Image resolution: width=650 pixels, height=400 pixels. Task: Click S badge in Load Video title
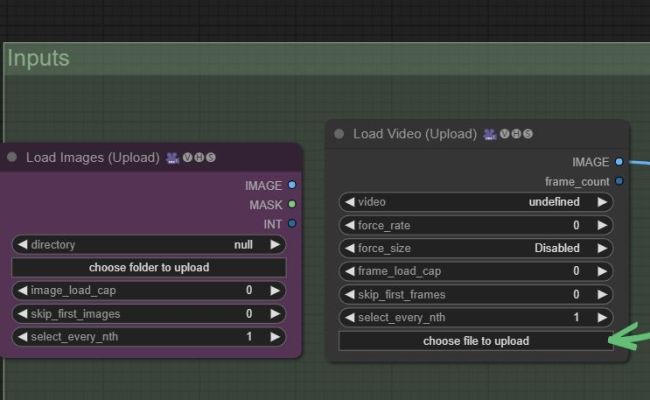tap(528, 133)
